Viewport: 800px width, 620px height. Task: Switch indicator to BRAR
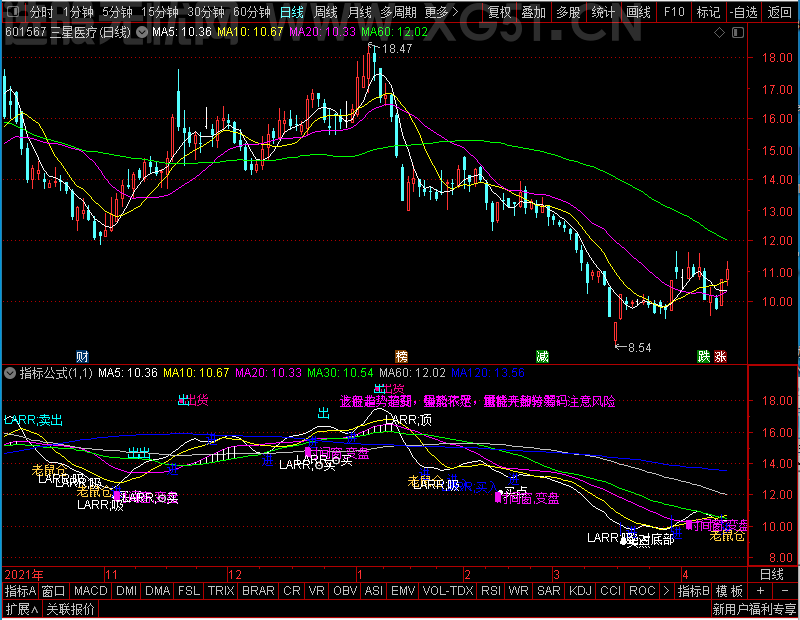coord(258,591)
